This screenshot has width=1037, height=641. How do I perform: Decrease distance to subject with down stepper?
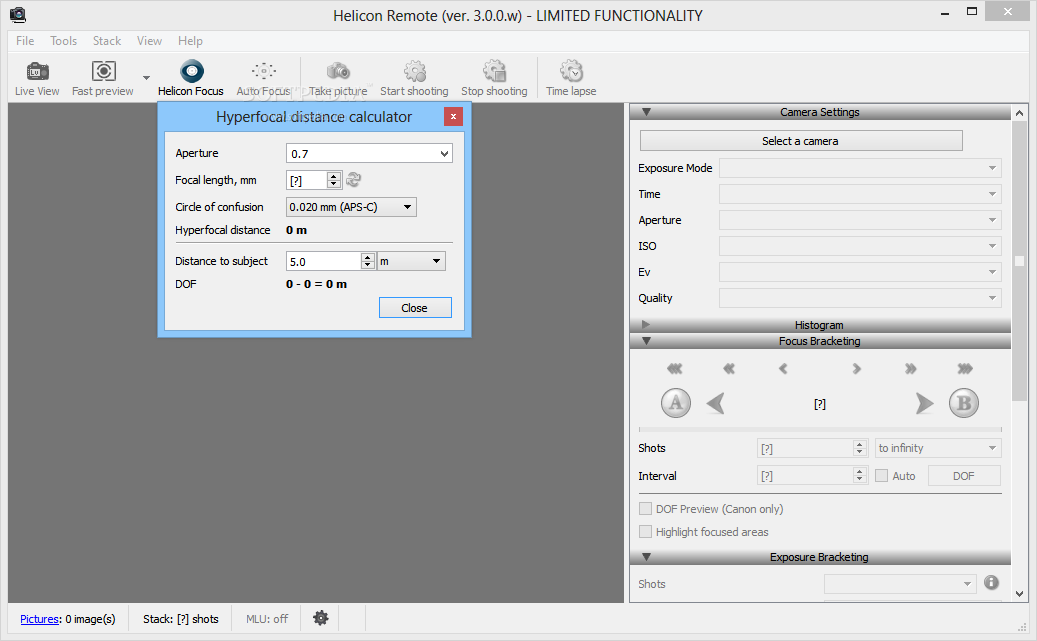pos(368,265)
